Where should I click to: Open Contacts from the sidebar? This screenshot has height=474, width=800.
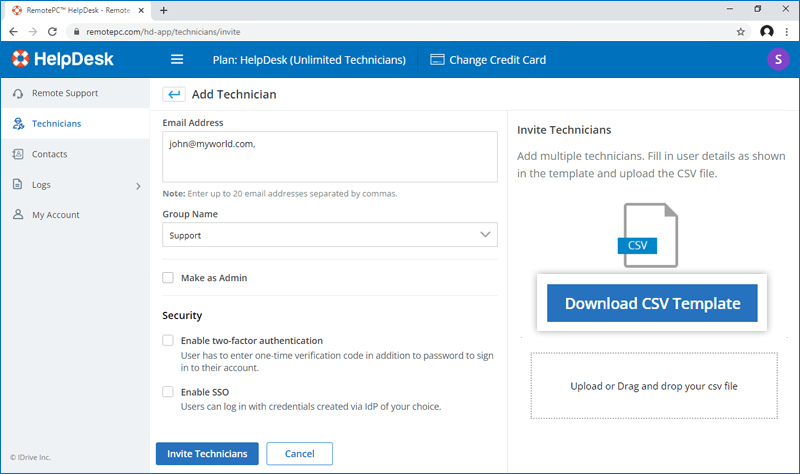[x=49, y=154]
